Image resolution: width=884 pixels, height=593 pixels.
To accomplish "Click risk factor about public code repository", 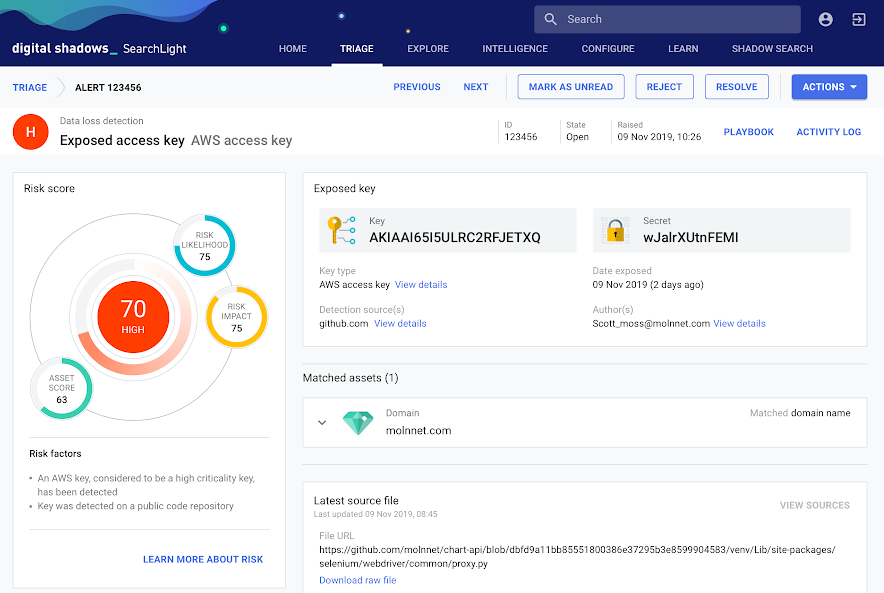I will click(x=135, y=506).
